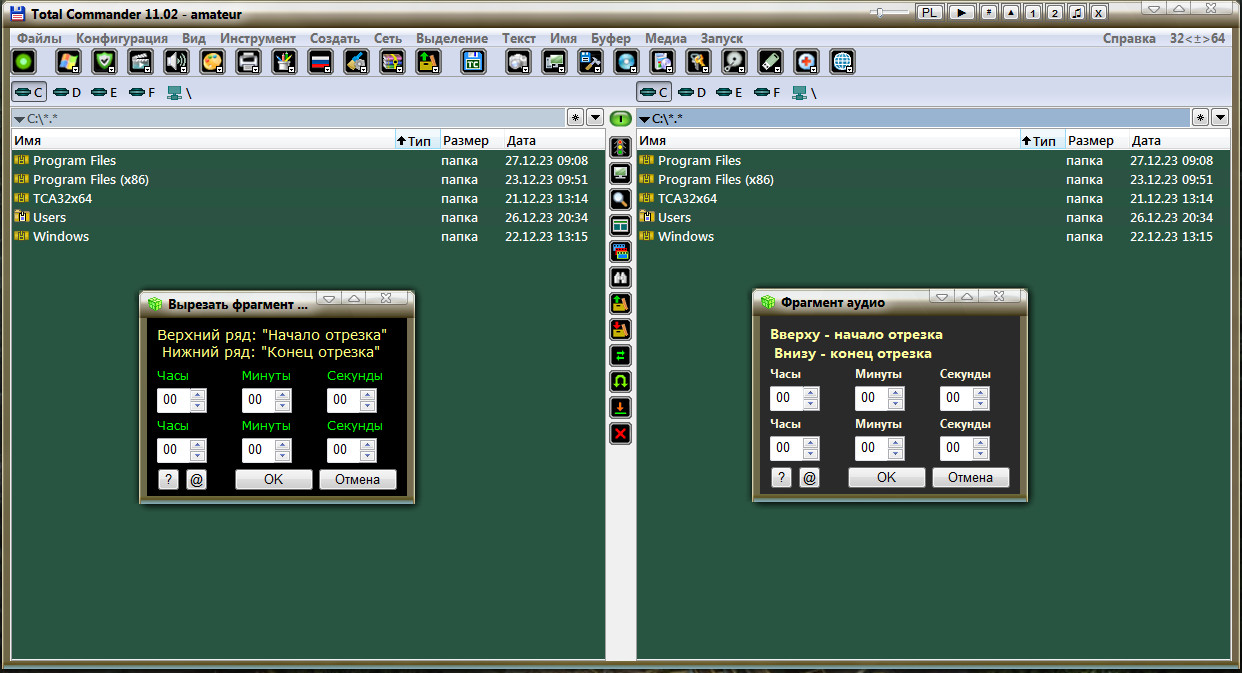Decrease the end minutes spinner in Фрагмент аудио dialog
The width and height of the screenshot is (1242, 673).
tap(896, 455)
